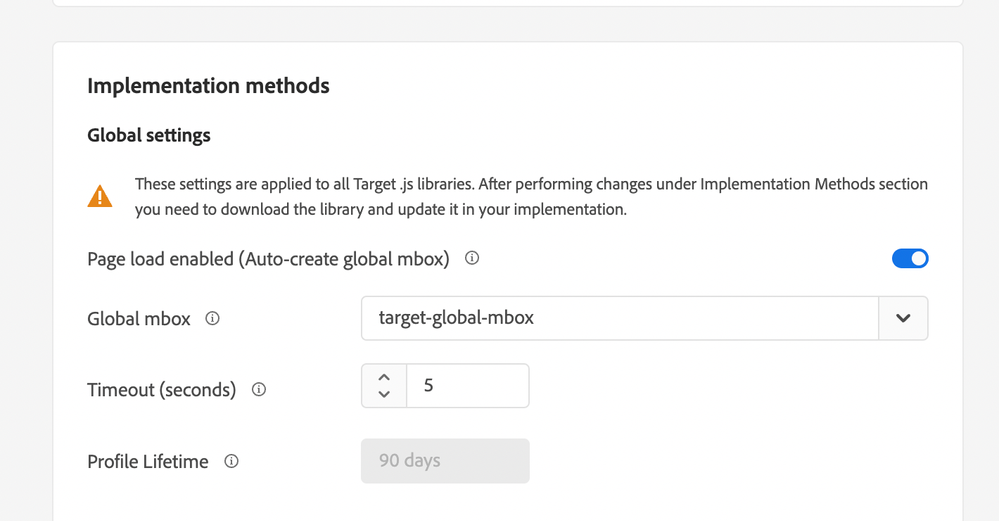Disable the Page load enabled toggle
This screenshot has width=999, height=521.
909,258
